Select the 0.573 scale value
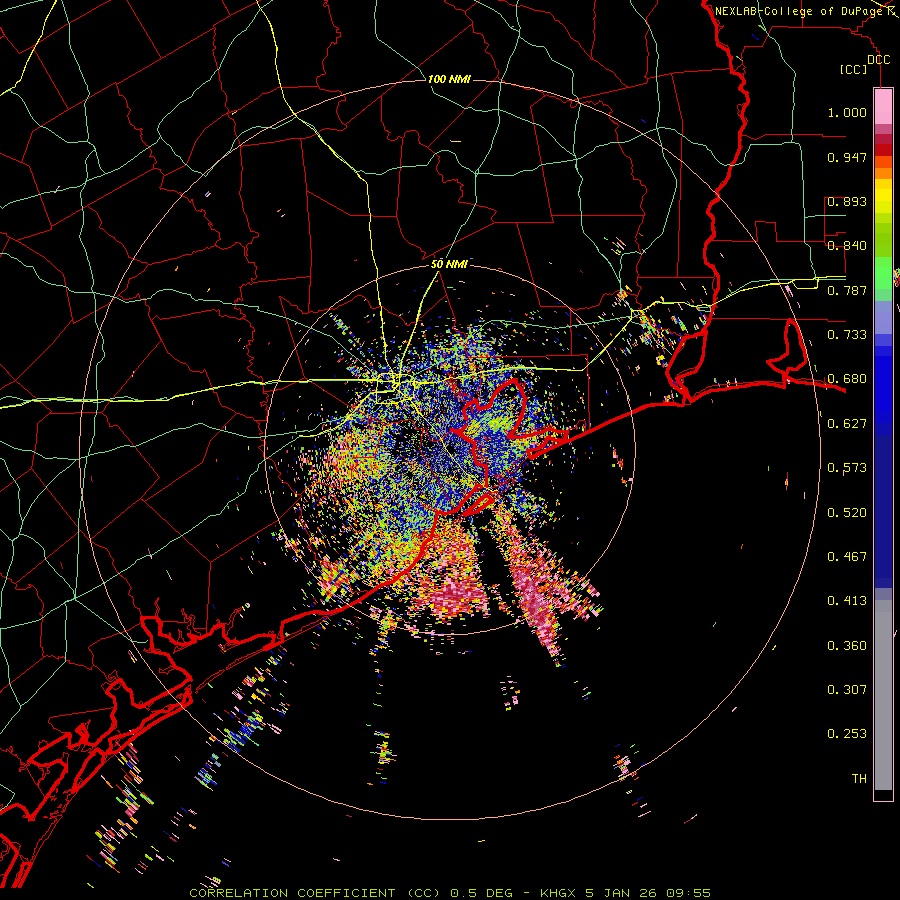The width and height of the screenshot is (900, 900). tap(847, 467)
